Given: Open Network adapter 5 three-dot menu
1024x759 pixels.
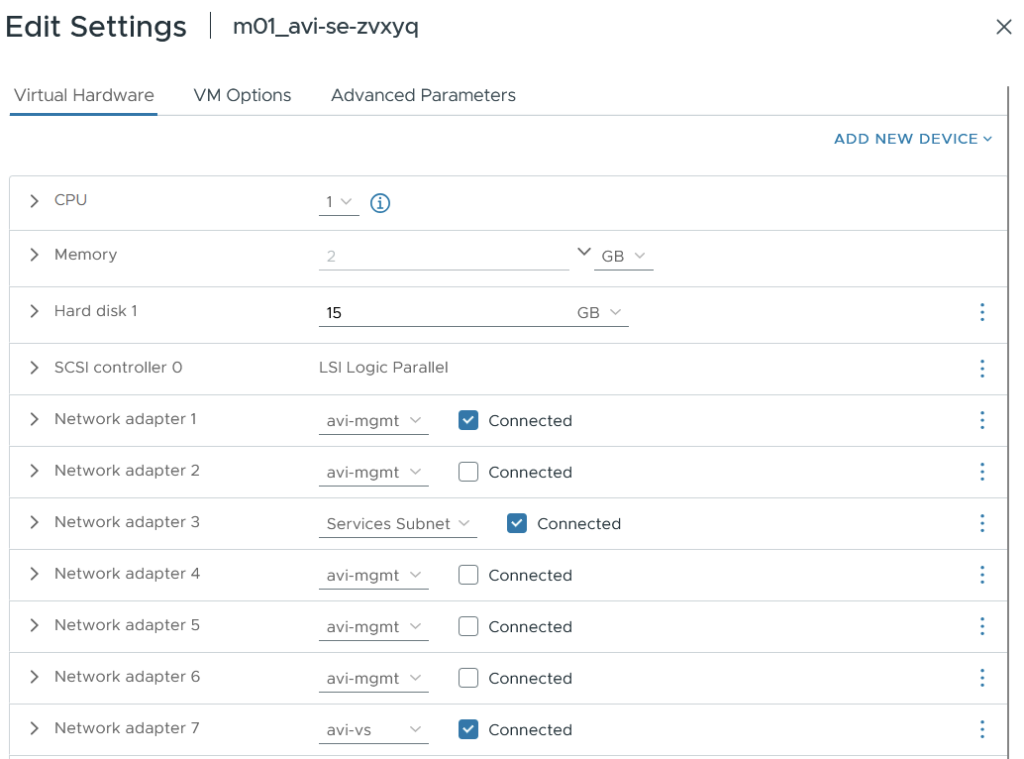Looking at the screenshot, I should (982, 626).
